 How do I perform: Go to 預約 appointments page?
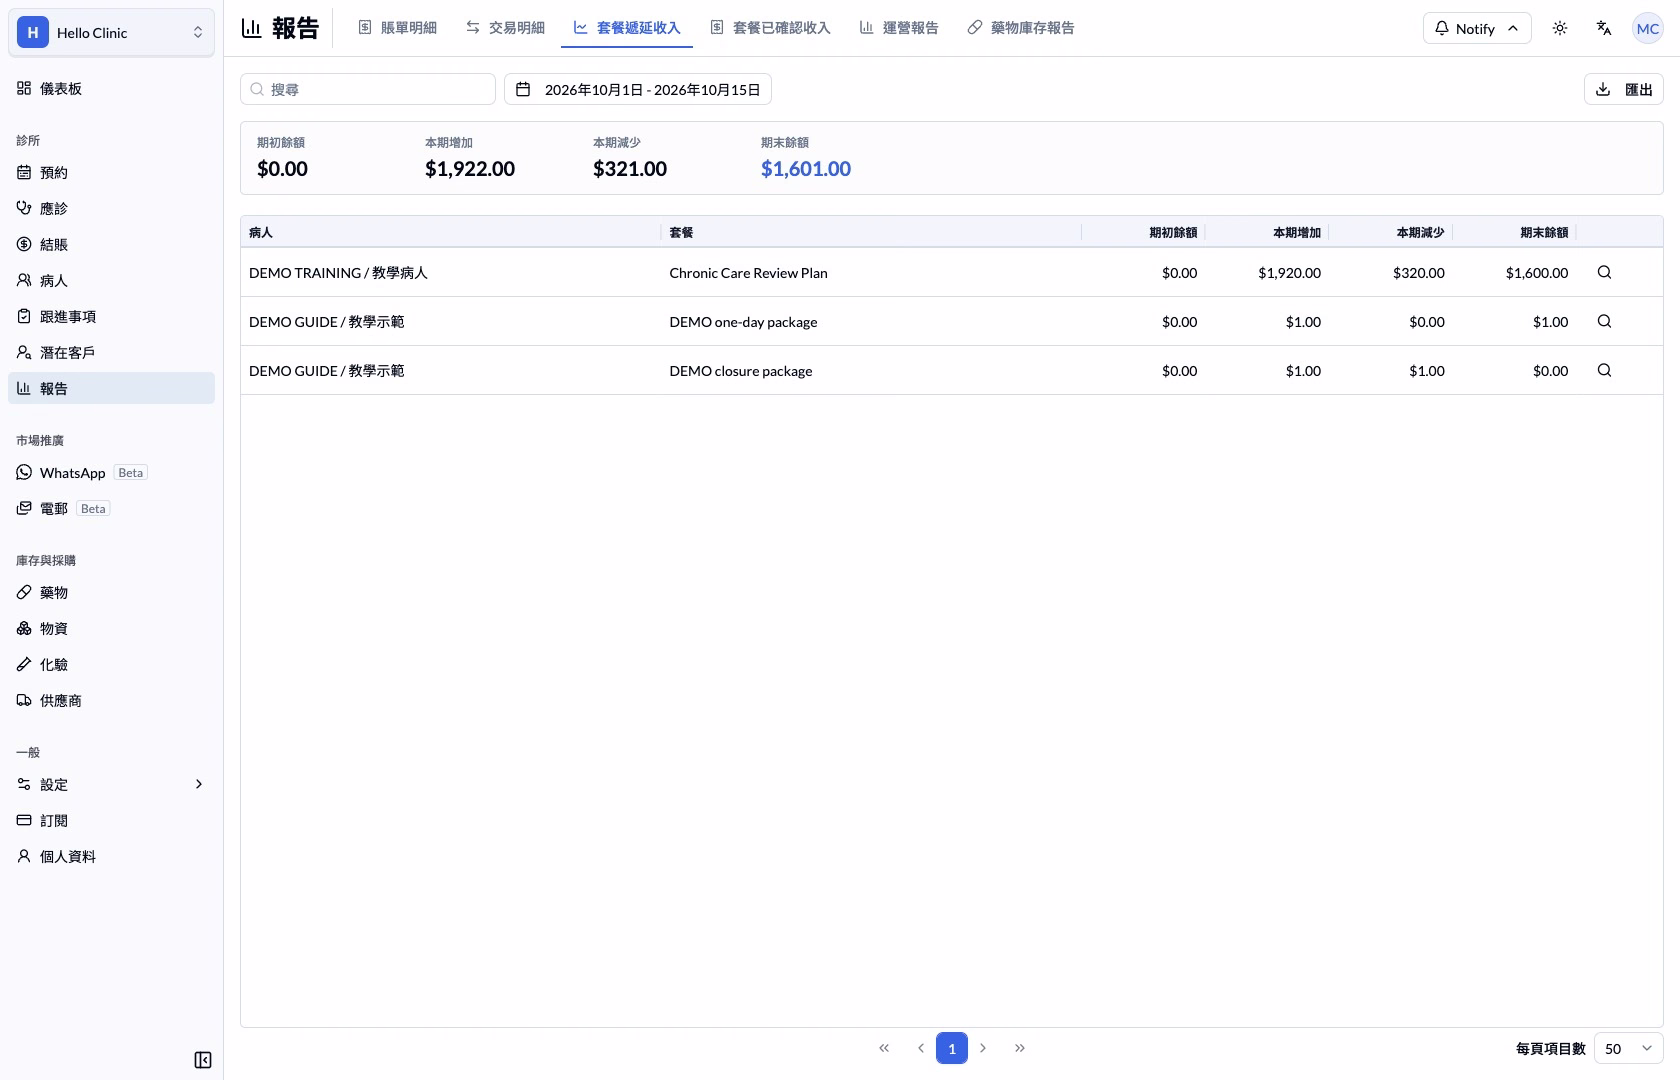(111, 173)
